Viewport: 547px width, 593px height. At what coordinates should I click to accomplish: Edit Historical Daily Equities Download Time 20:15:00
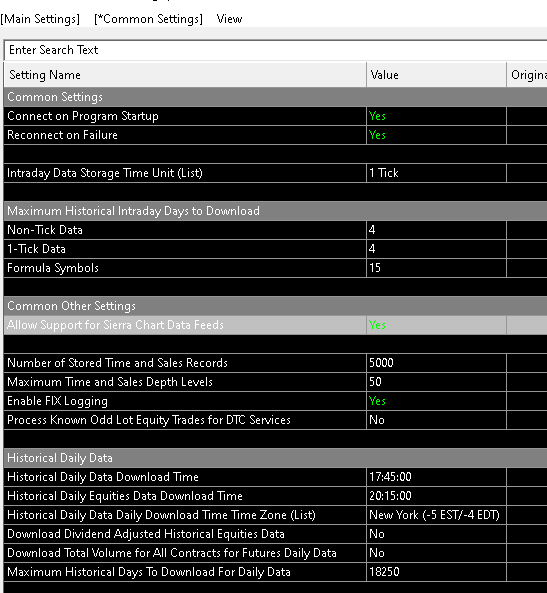coord(436,496)
